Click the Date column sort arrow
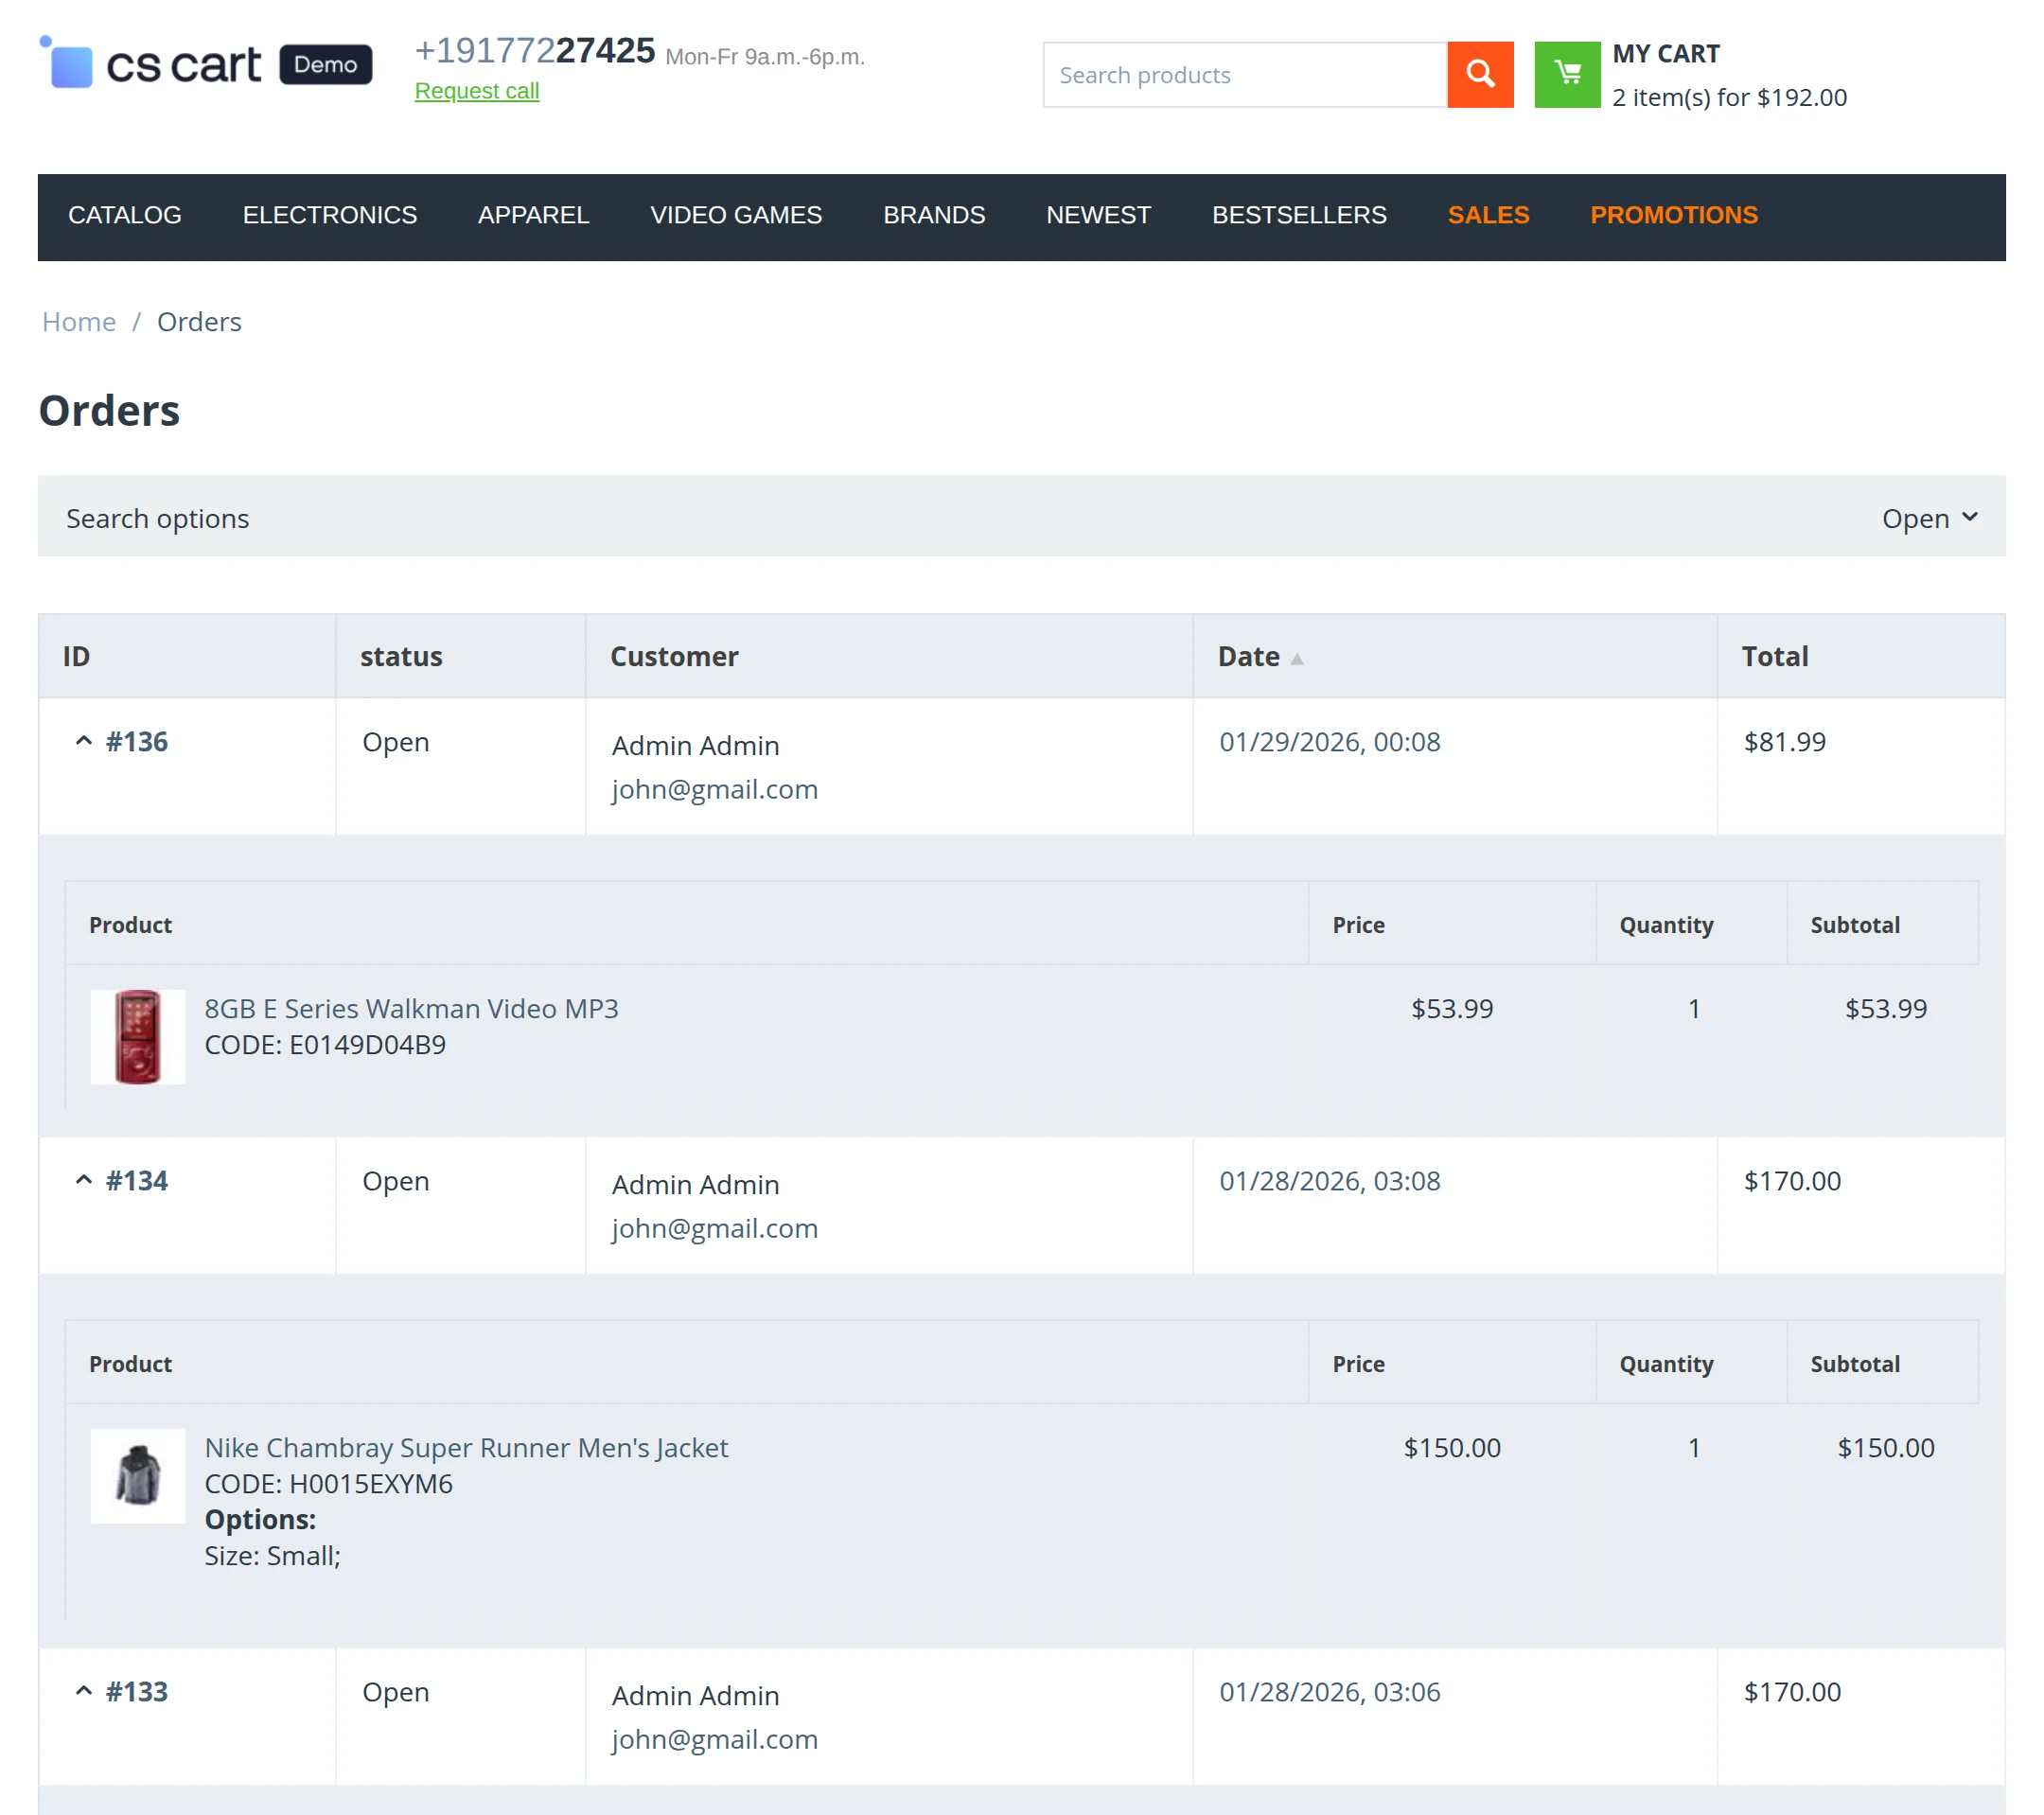The width and height of the screenshot is (2044, 1815). point(1299,659)
